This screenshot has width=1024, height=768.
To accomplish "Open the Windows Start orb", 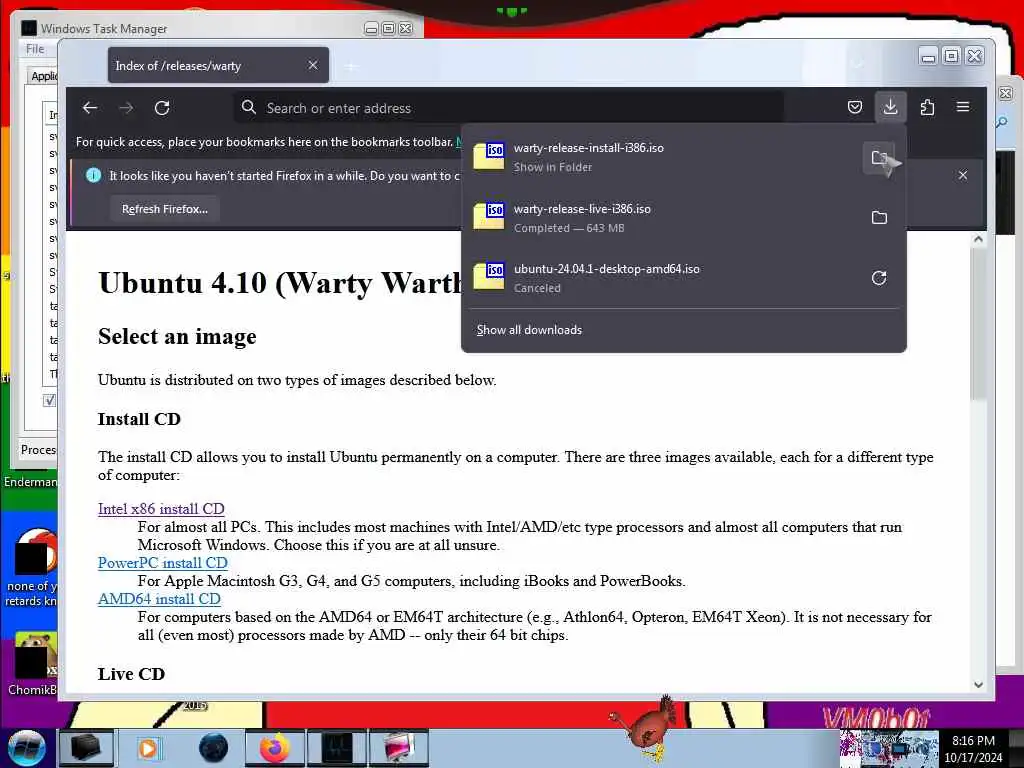I will point(26,748).
